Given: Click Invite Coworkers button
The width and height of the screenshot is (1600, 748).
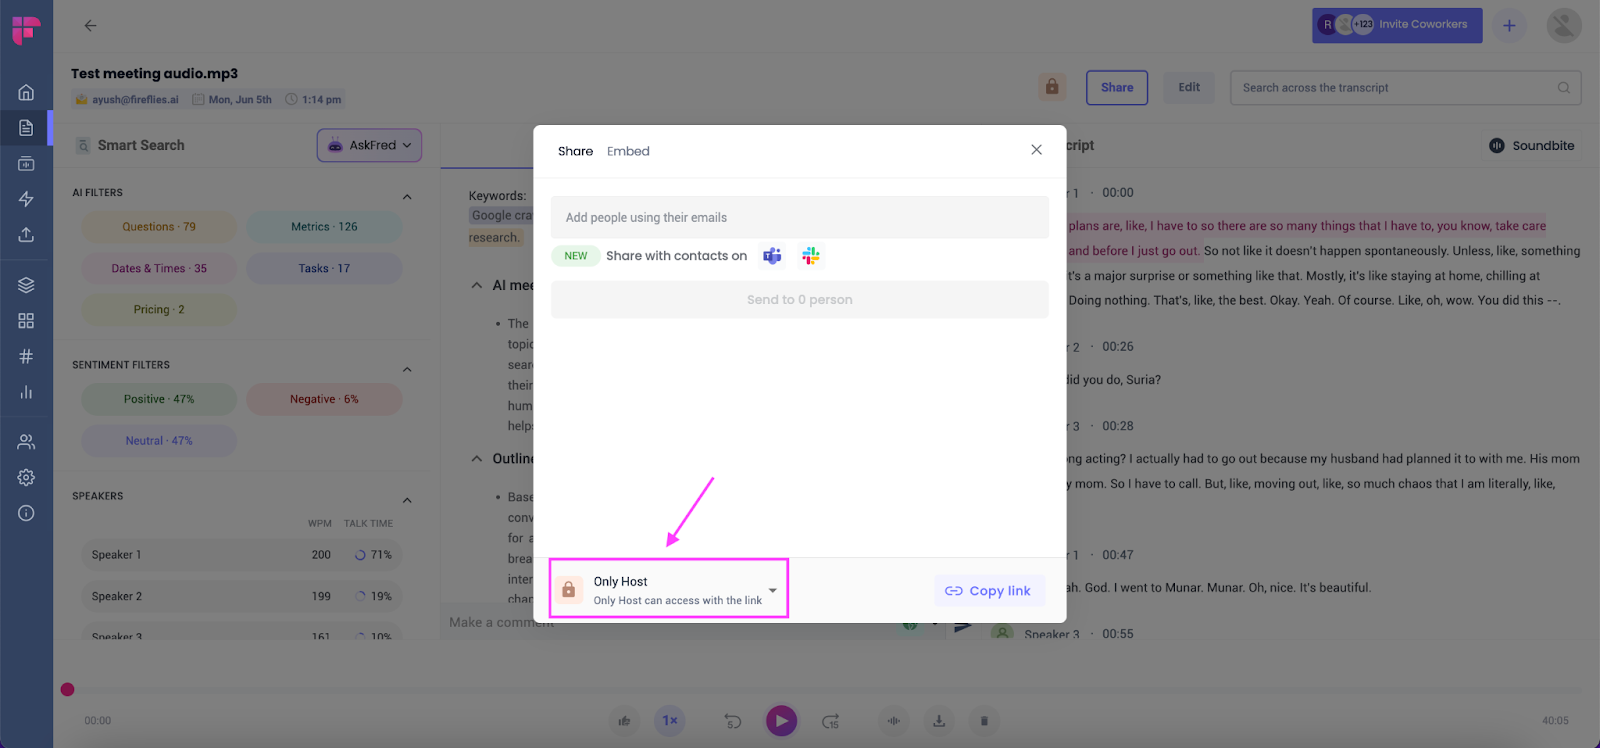Looking at the screenshot, I should 1397,25.
